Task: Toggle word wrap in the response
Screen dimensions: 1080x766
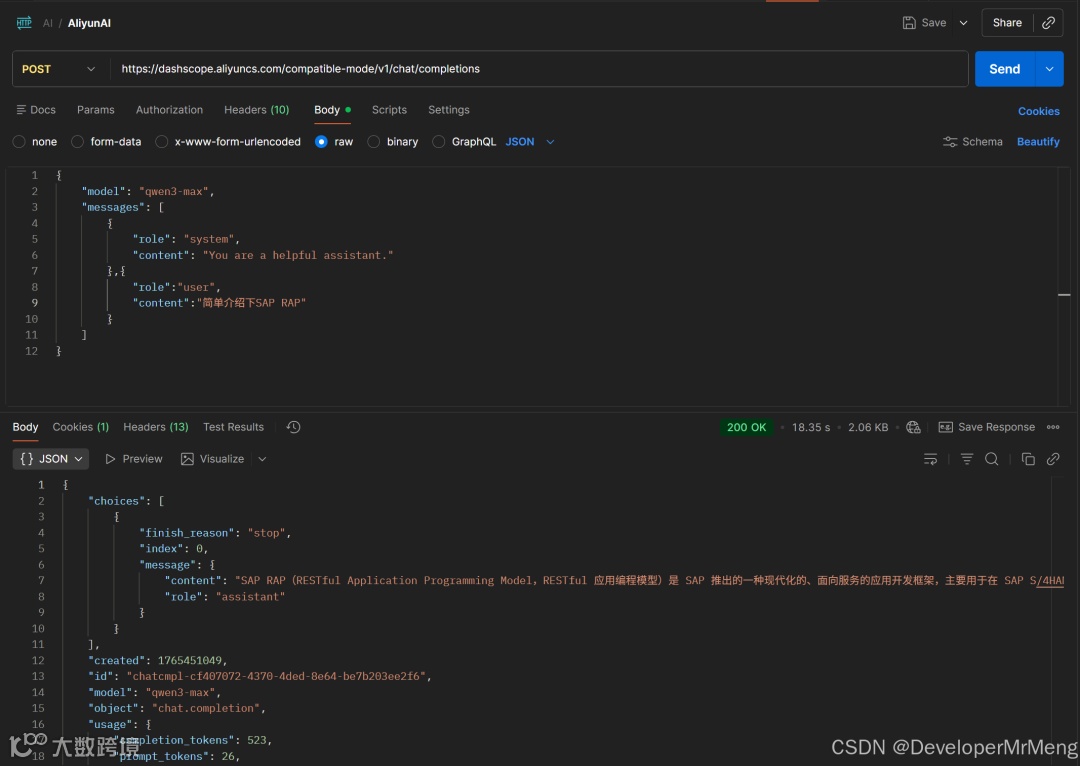Action: coord(930,459)
